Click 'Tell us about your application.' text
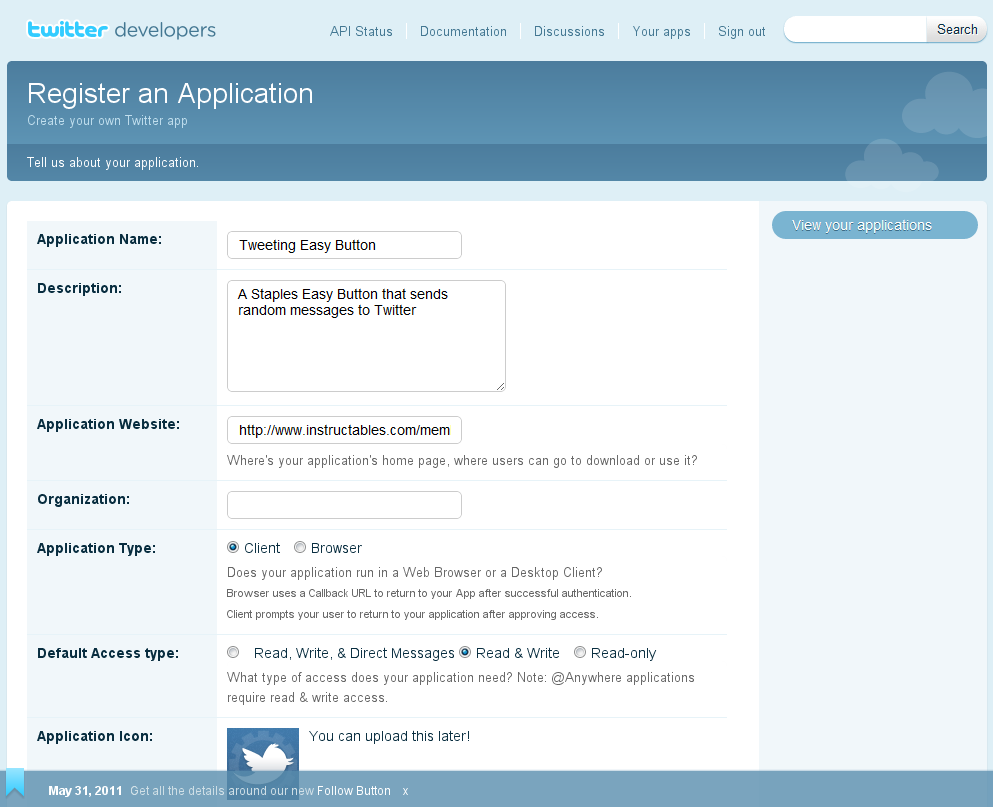Viewport: 993px width, 807px height. 113,163
